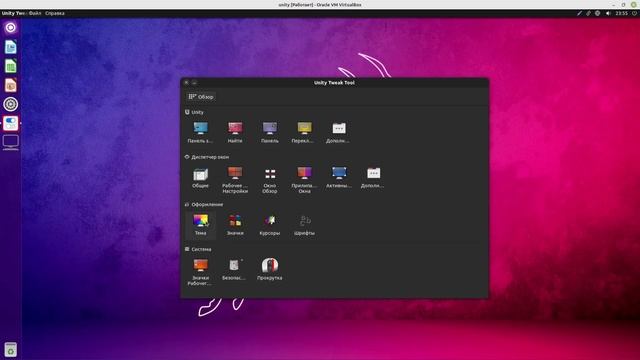
Task: Launch LibreOffice Writer from the launcher
Action: tap(11, 47)
